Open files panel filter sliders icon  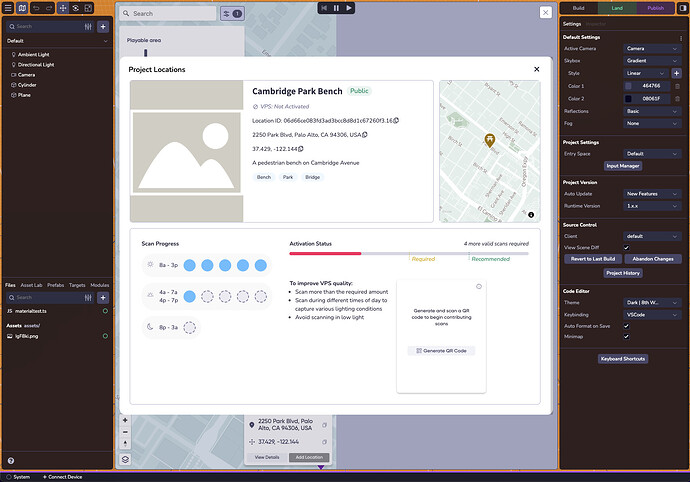tap(88, 298)
